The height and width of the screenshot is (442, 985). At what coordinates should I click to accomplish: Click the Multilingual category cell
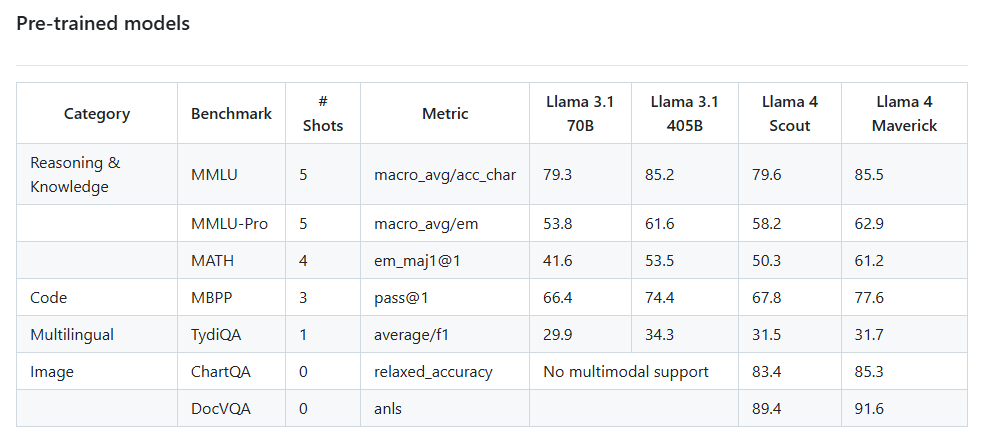[72, 335]
